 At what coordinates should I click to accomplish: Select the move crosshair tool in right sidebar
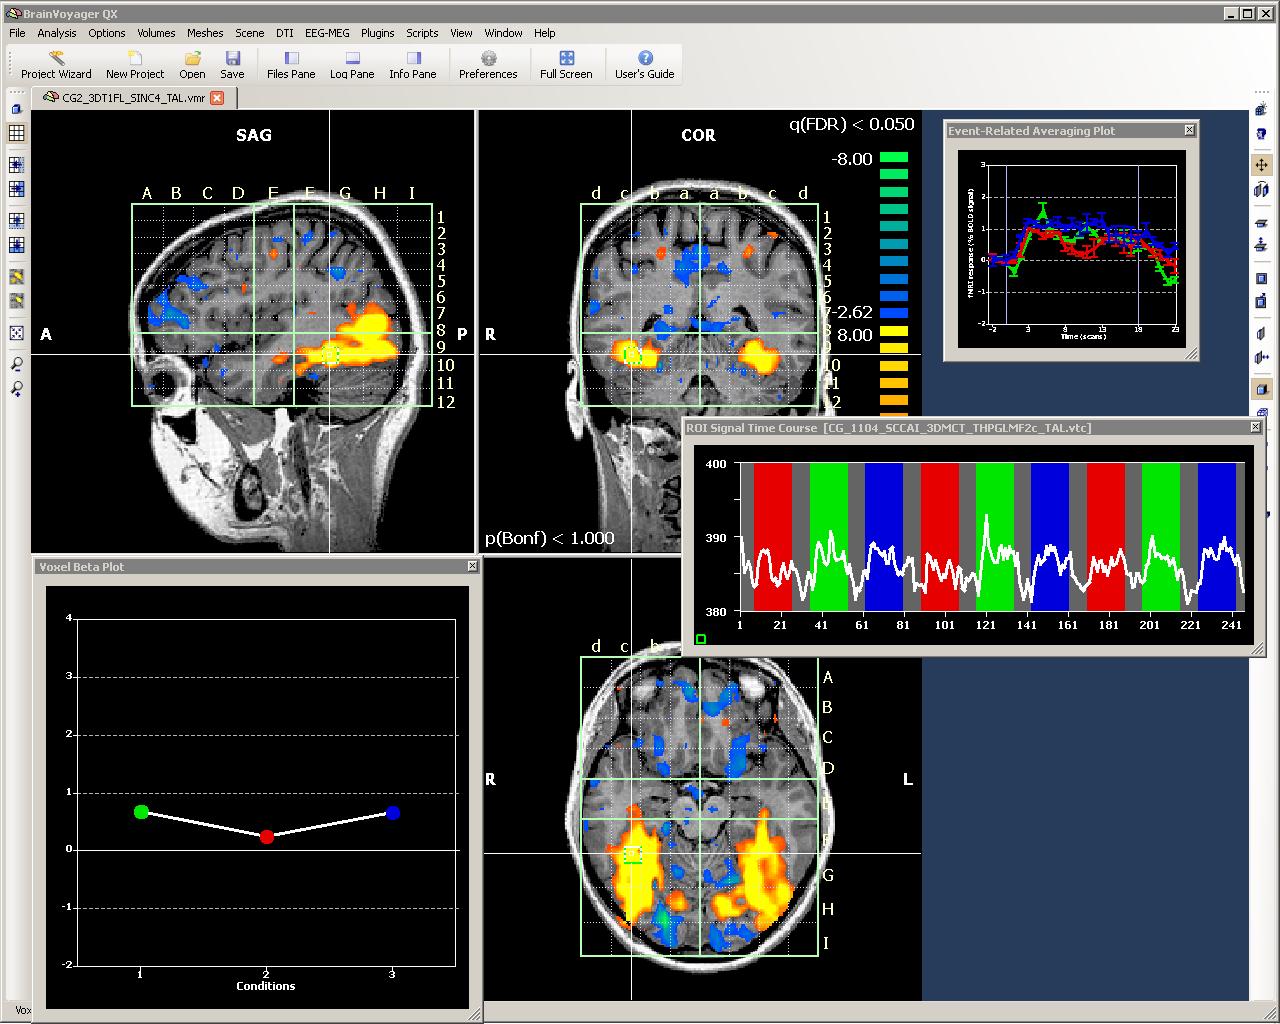coord(1261,165)
